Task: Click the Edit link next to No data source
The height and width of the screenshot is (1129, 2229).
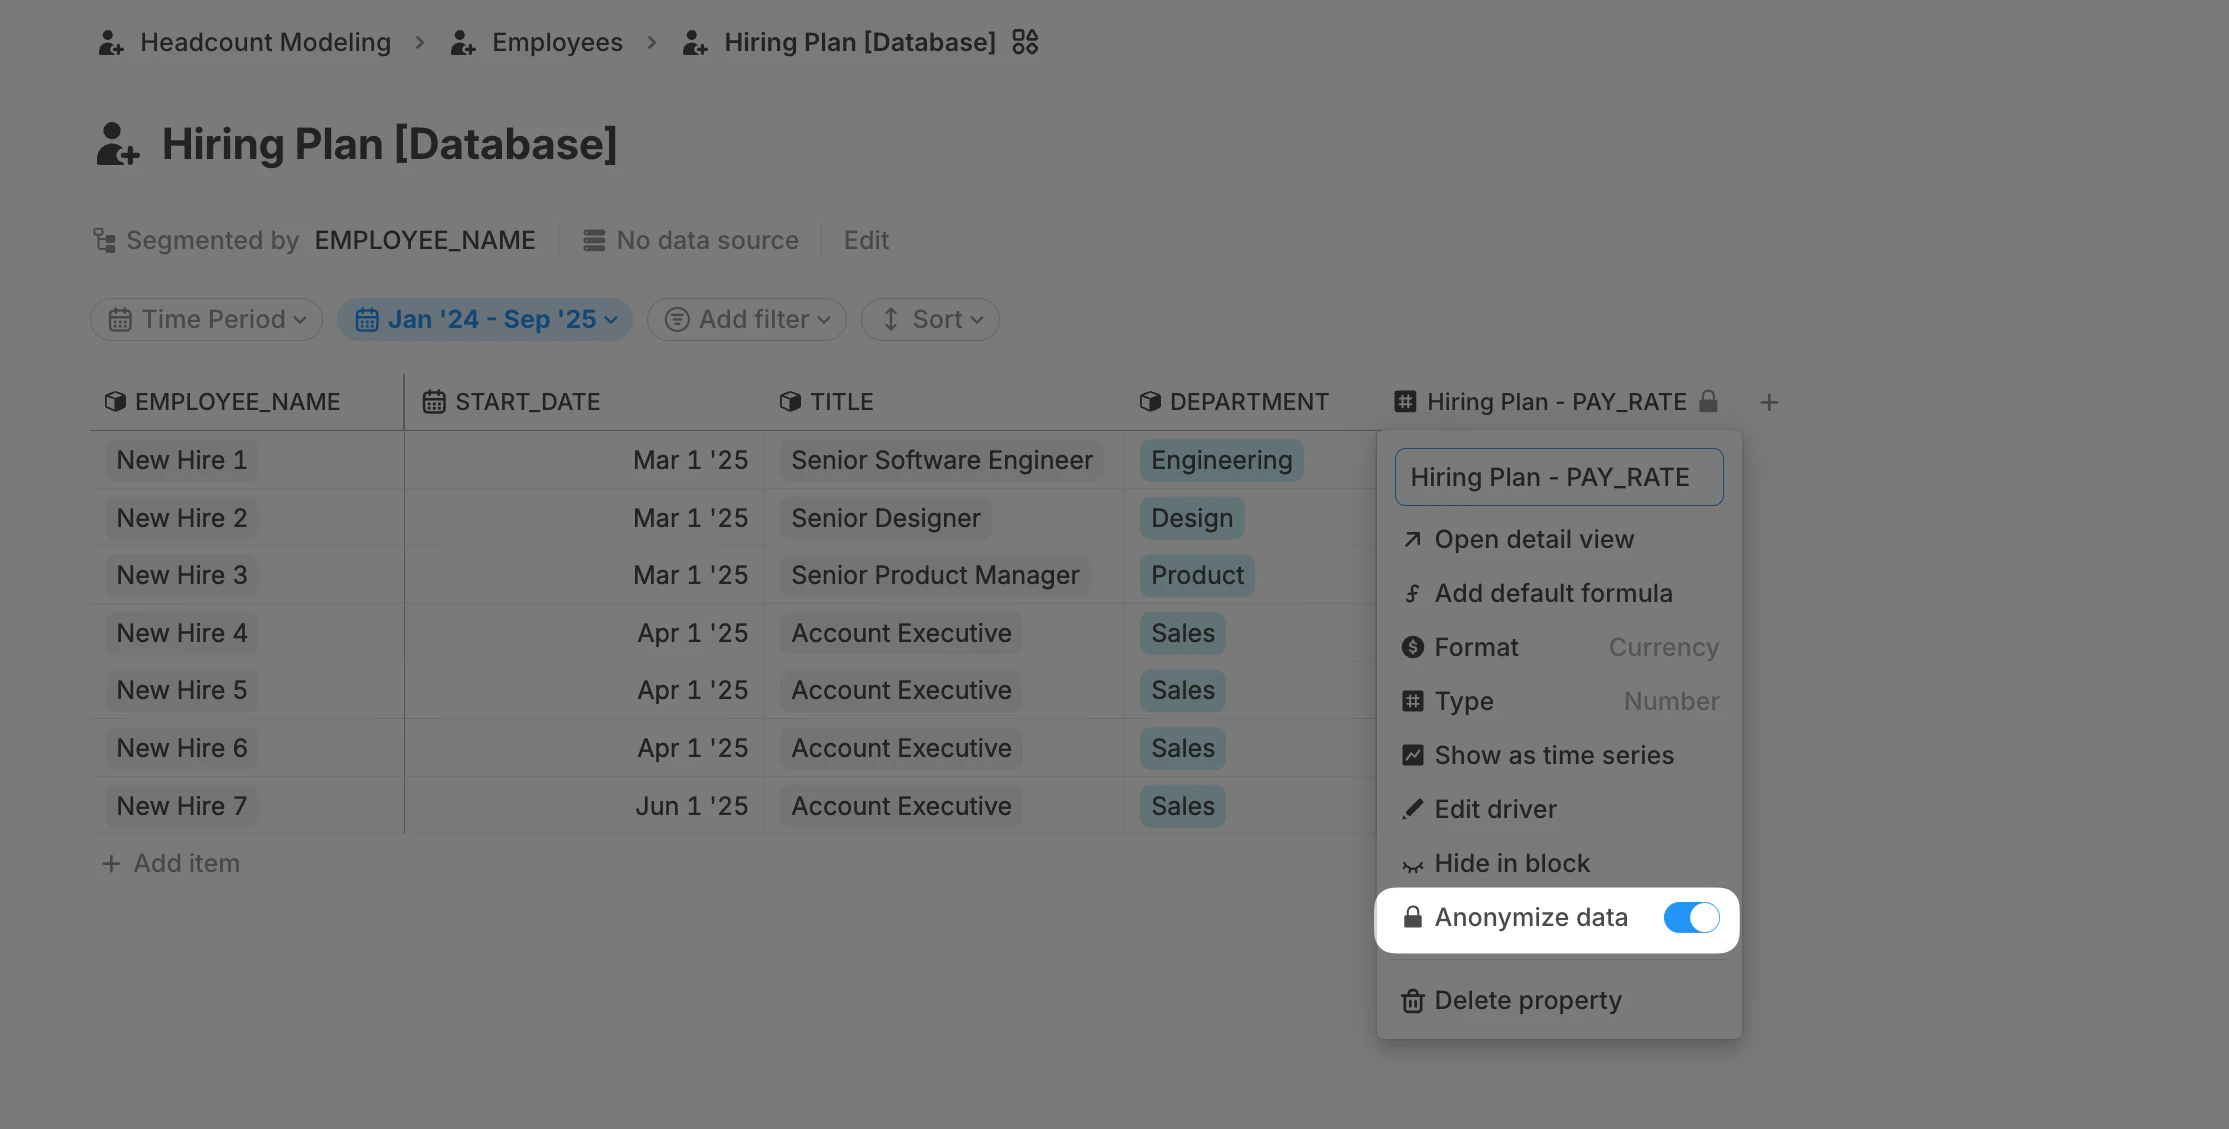Action: (x=866, y=240)
